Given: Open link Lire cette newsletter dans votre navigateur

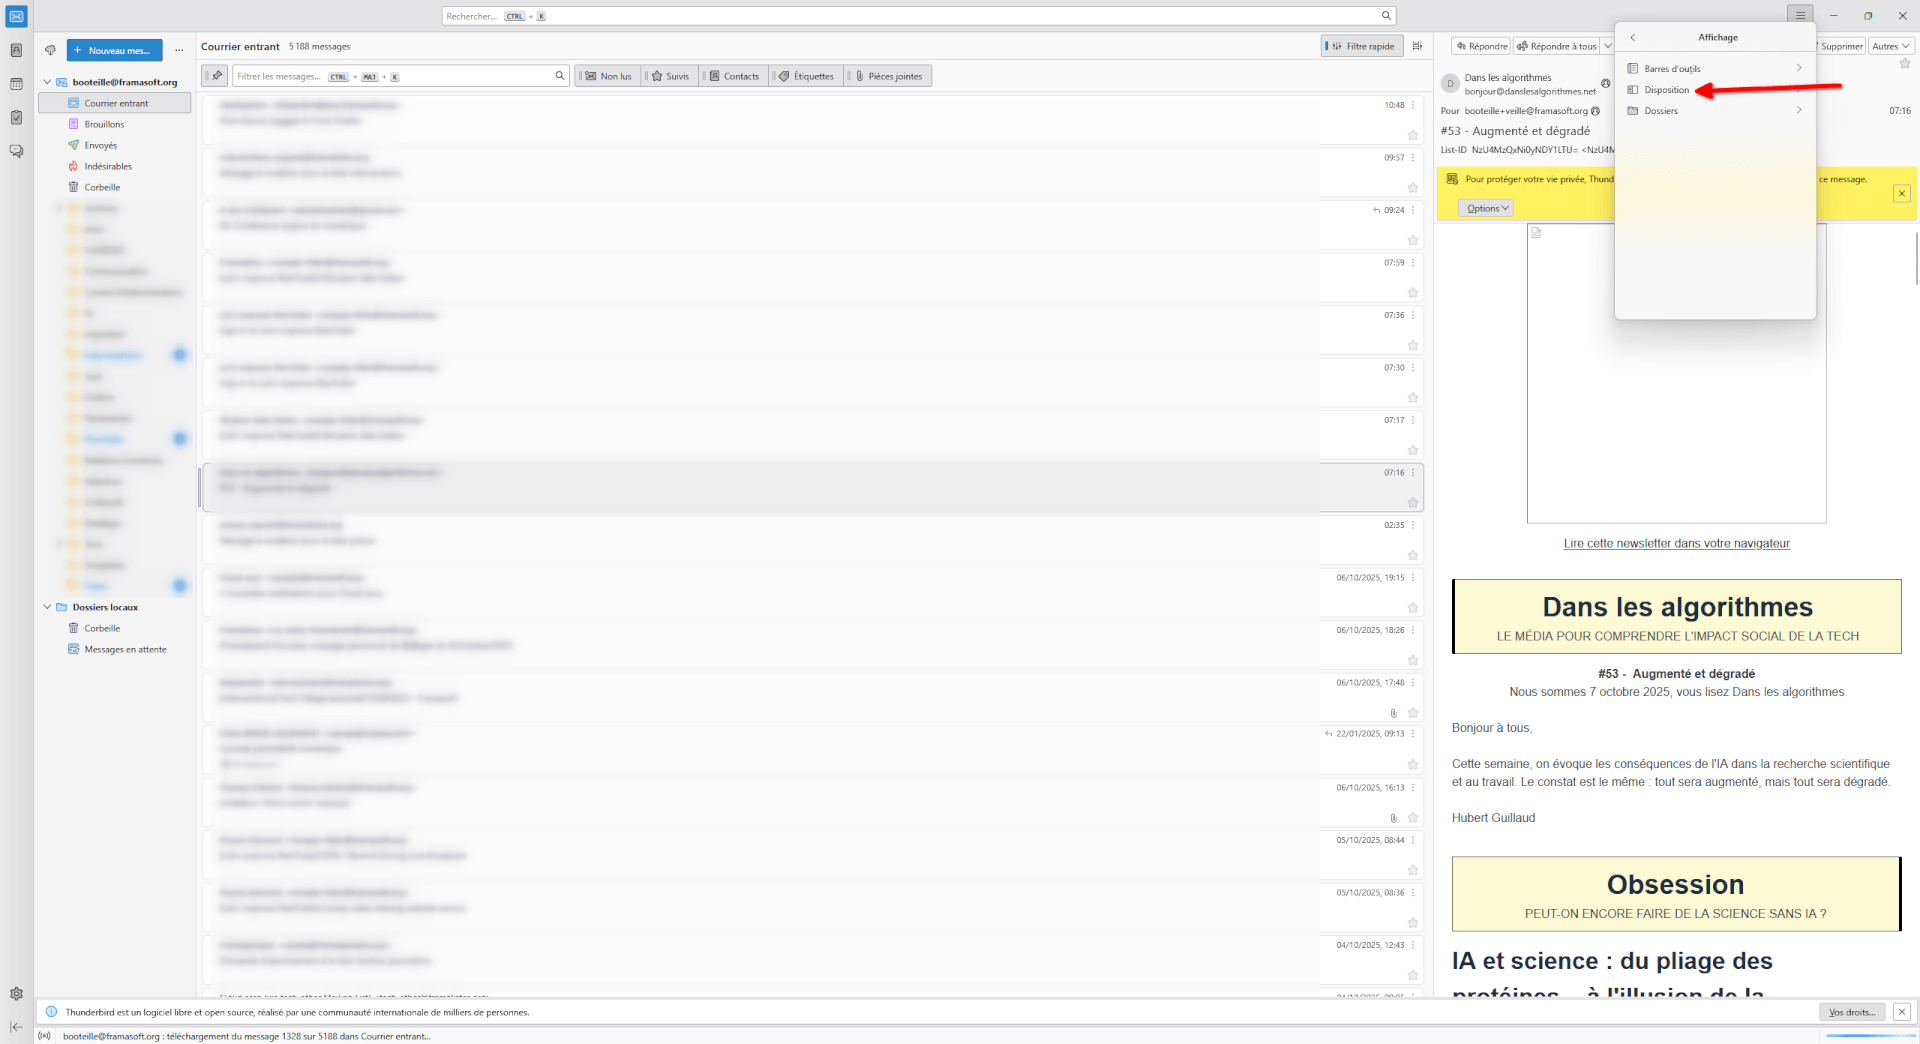Looking at the screenshot, I should [x=1676, y=544].
